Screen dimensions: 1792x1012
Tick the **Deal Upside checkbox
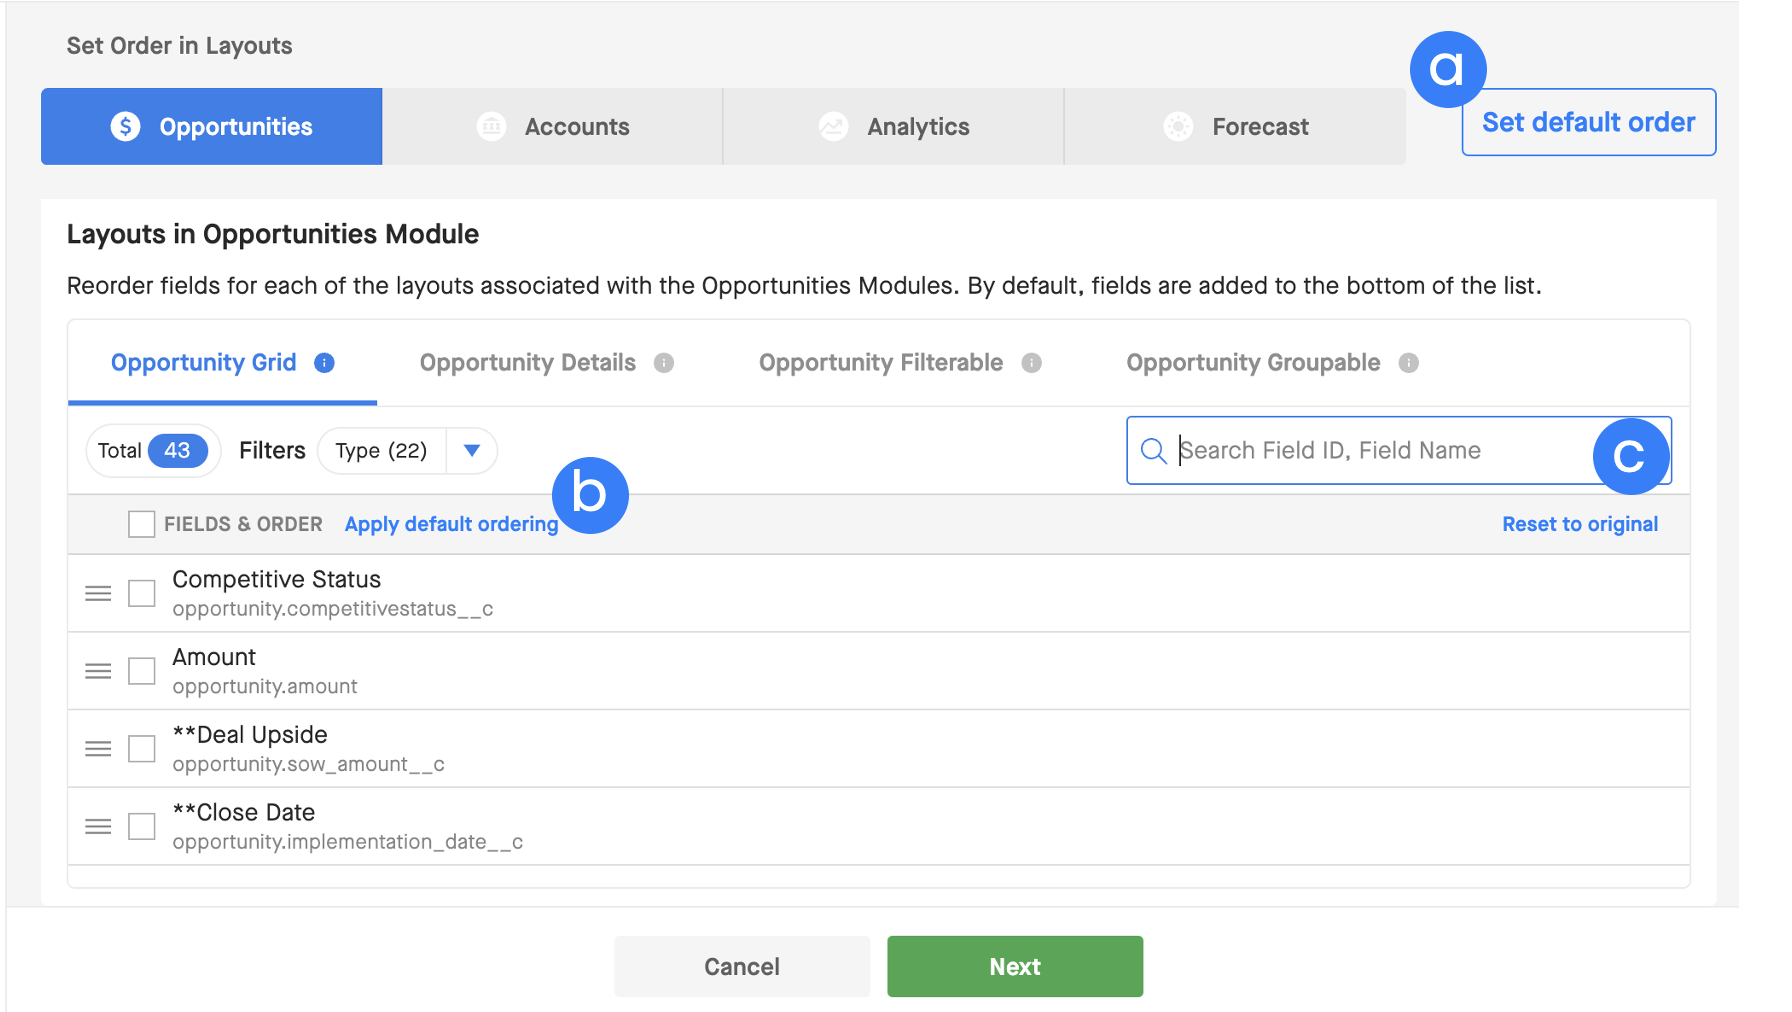142,749
